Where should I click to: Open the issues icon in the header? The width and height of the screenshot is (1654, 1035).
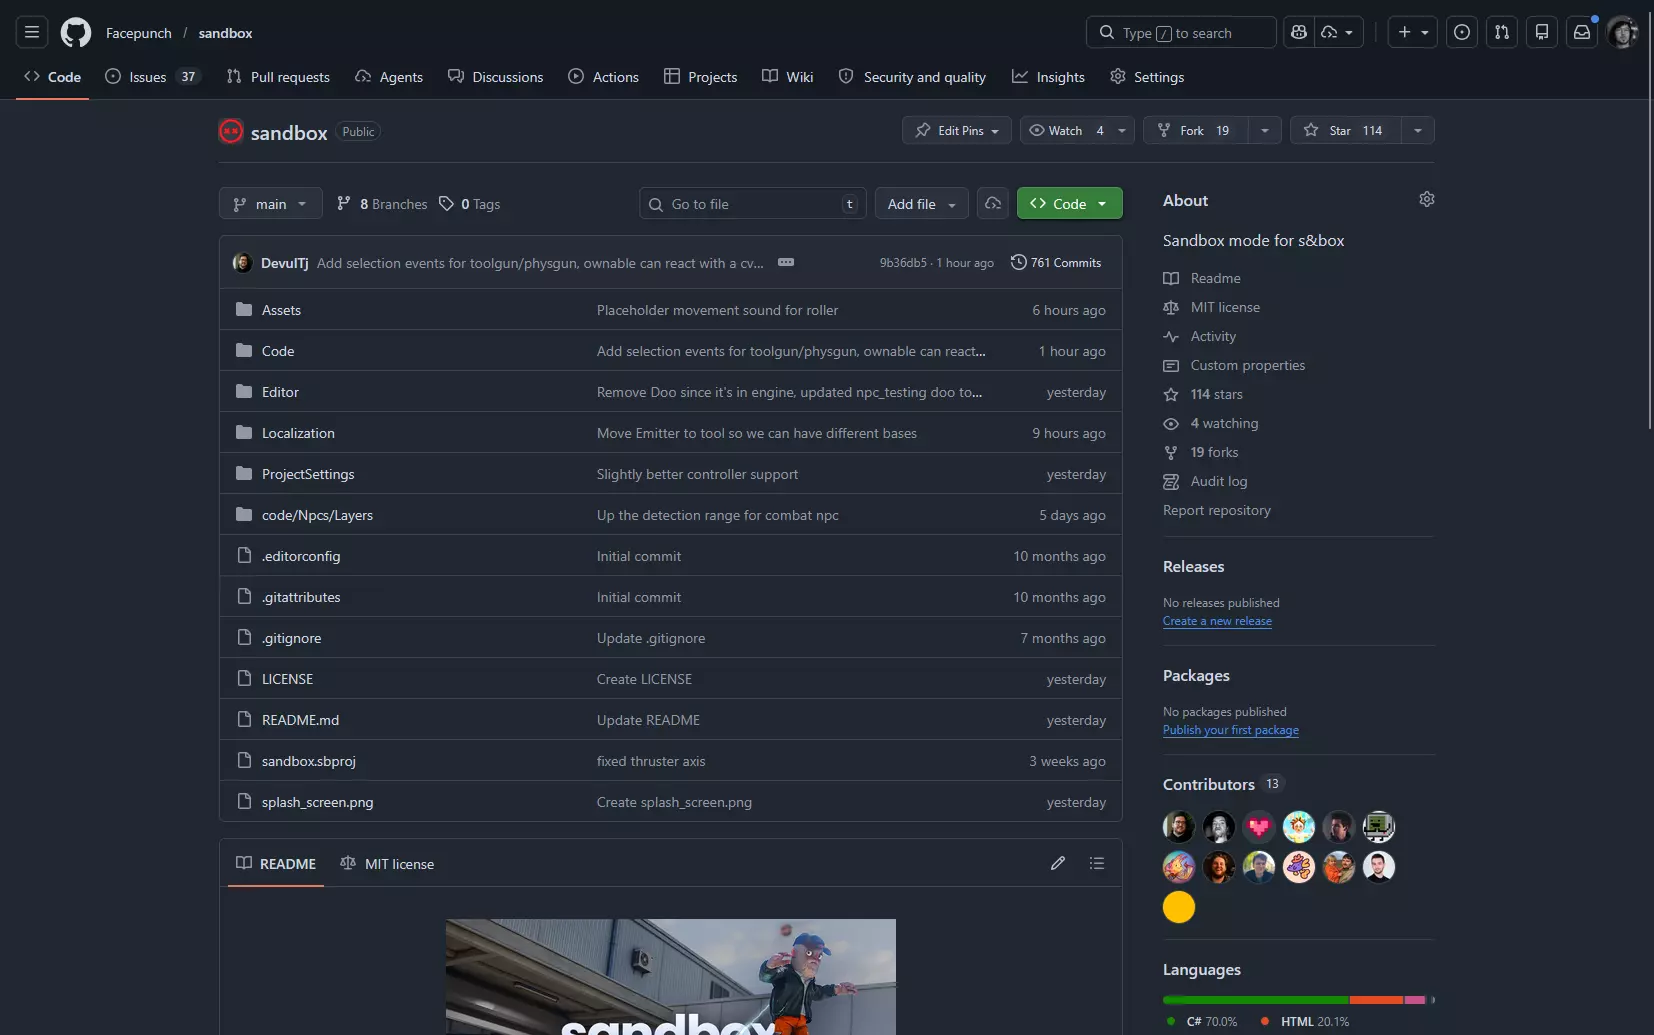1462,33
